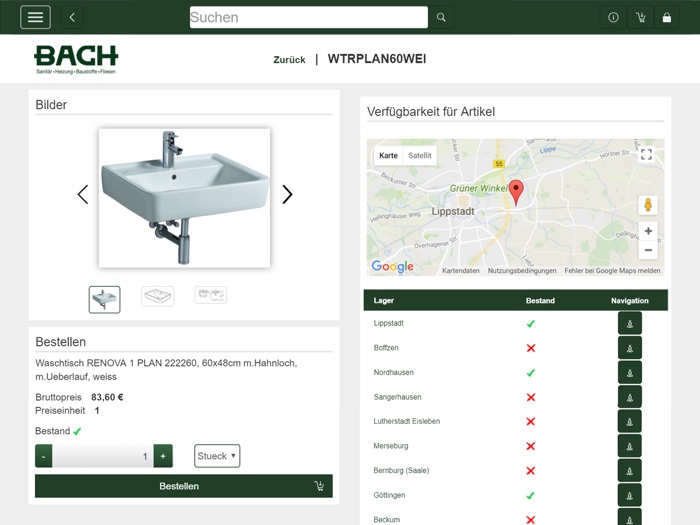
Task: Zoom out on the map
Action: [x=648, y=250]
